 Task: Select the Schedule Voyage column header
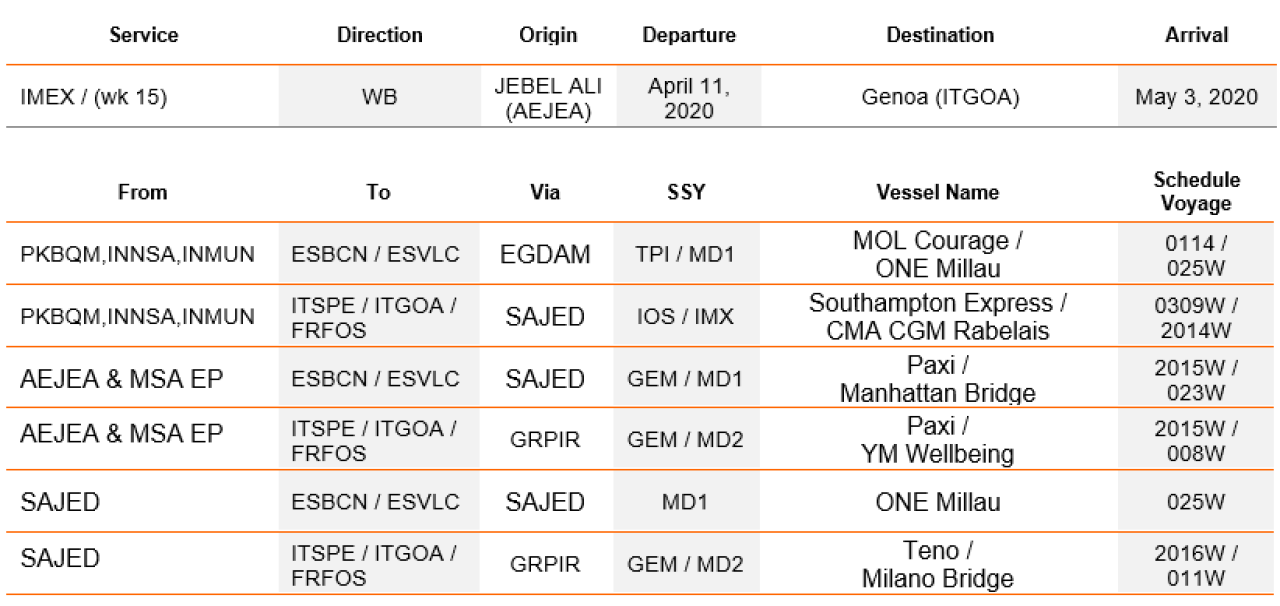coord(1196,192)
